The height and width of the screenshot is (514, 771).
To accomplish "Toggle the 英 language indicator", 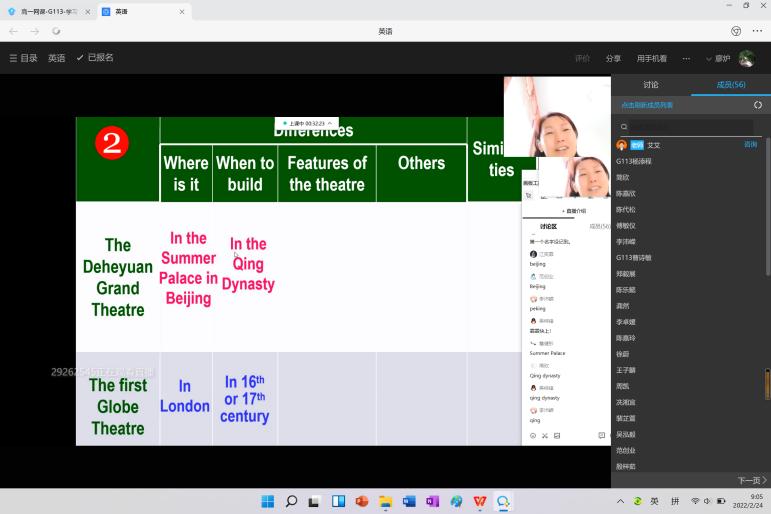I will click(655, 501).
